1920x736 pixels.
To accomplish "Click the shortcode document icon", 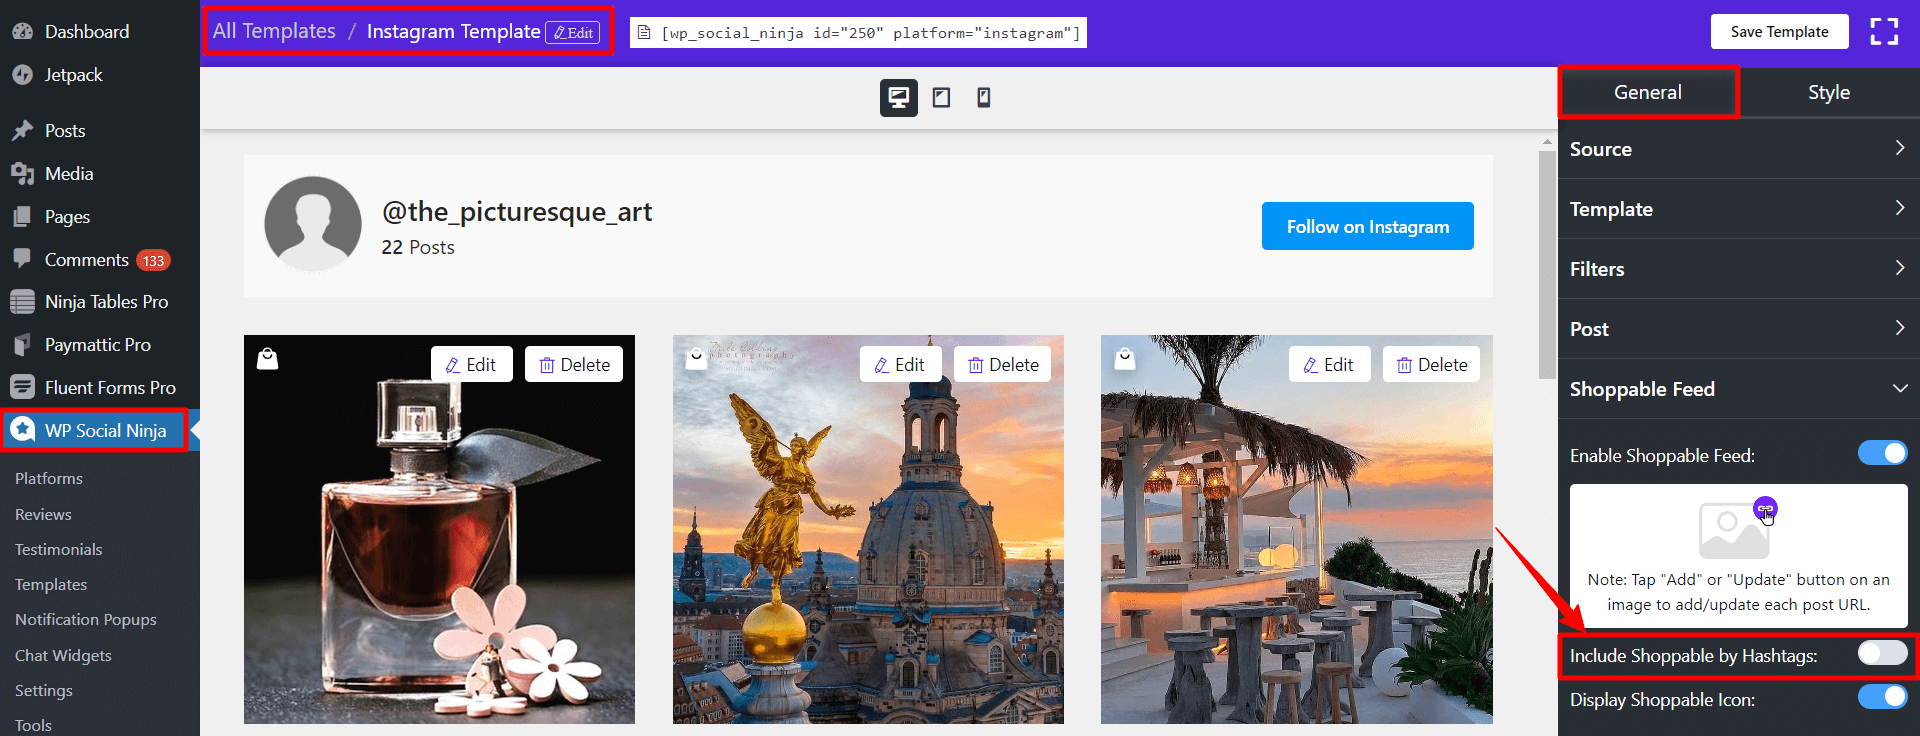I will (645, 33).
